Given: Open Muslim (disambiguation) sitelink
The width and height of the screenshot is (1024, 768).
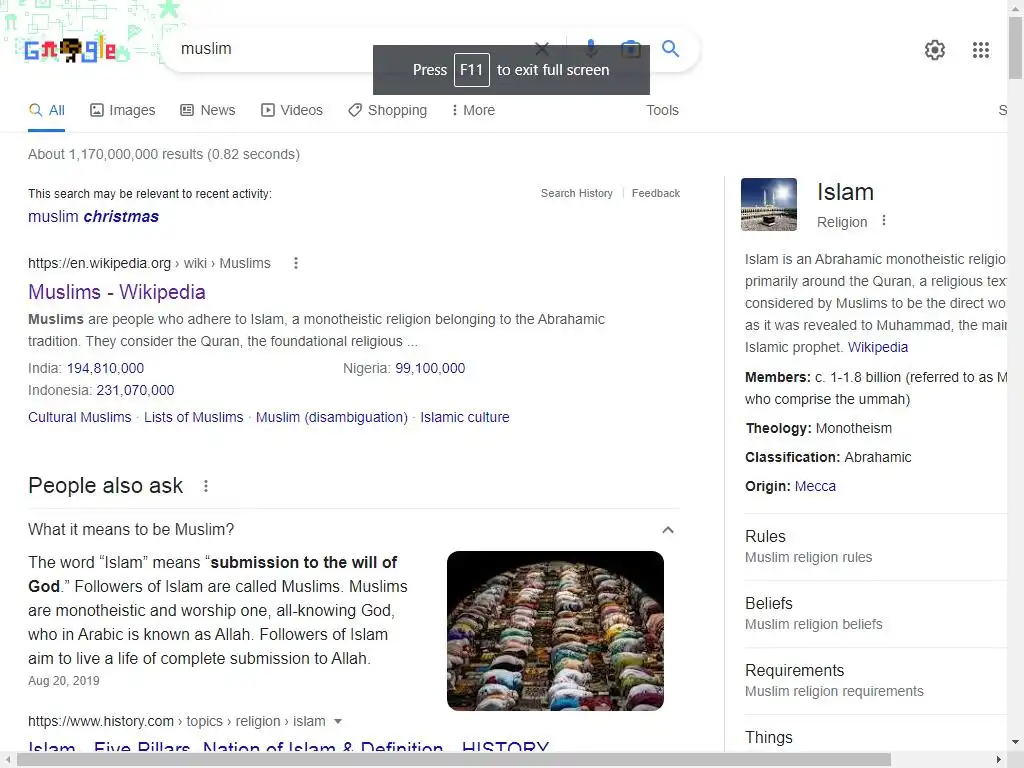Looking at the screenshot, I should [332, 417].
